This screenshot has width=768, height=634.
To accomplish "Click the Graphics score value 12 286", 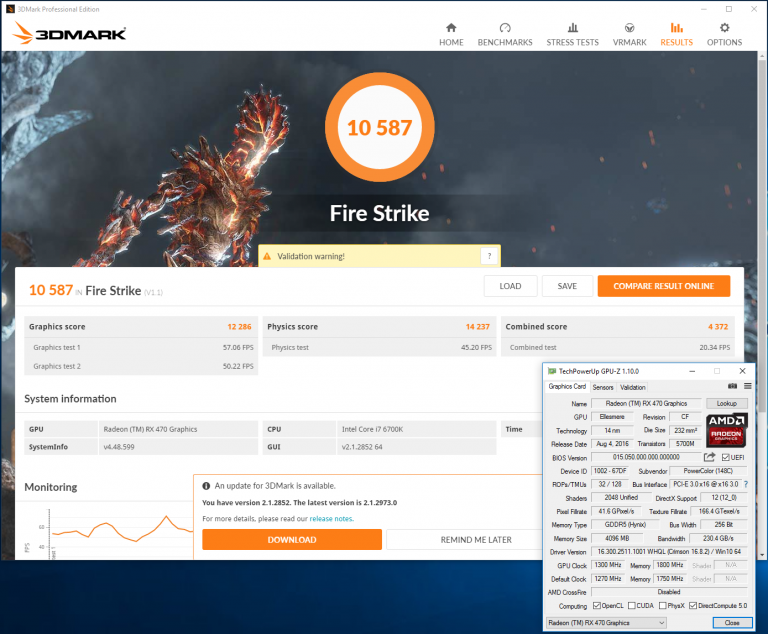I will pyautogui.click(x=239, y=327).
